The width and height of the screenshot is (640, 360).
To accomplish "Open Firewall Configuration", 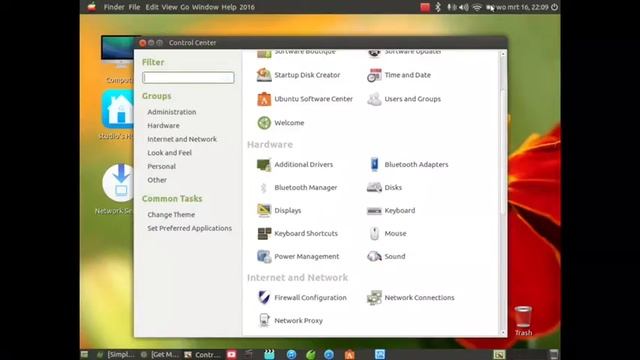I will click(302, 298).
